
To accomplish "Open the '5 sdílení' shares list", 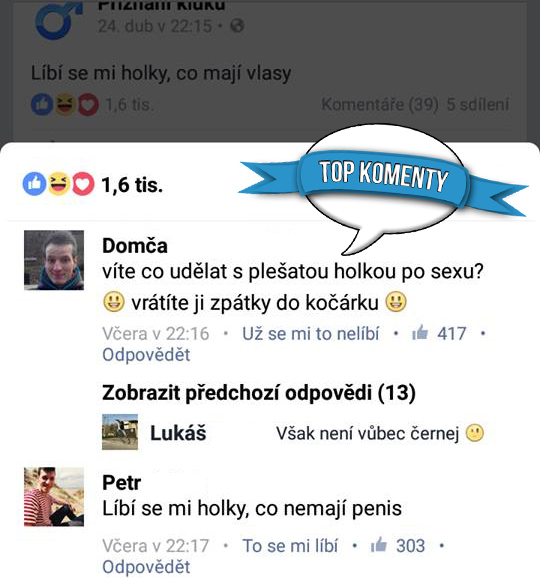I will [x=478, y=105].
